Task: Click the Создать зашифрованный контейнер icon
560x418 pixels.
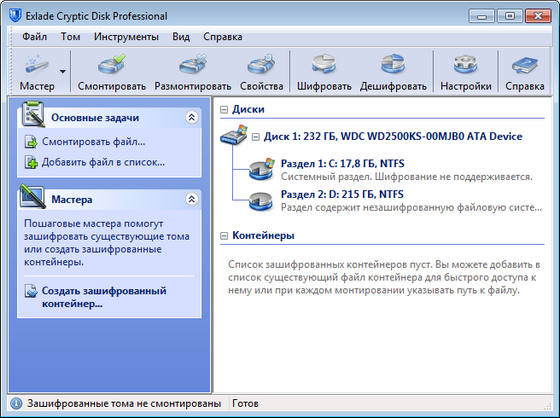Action: pyautogui.click(x=31, y=291)
